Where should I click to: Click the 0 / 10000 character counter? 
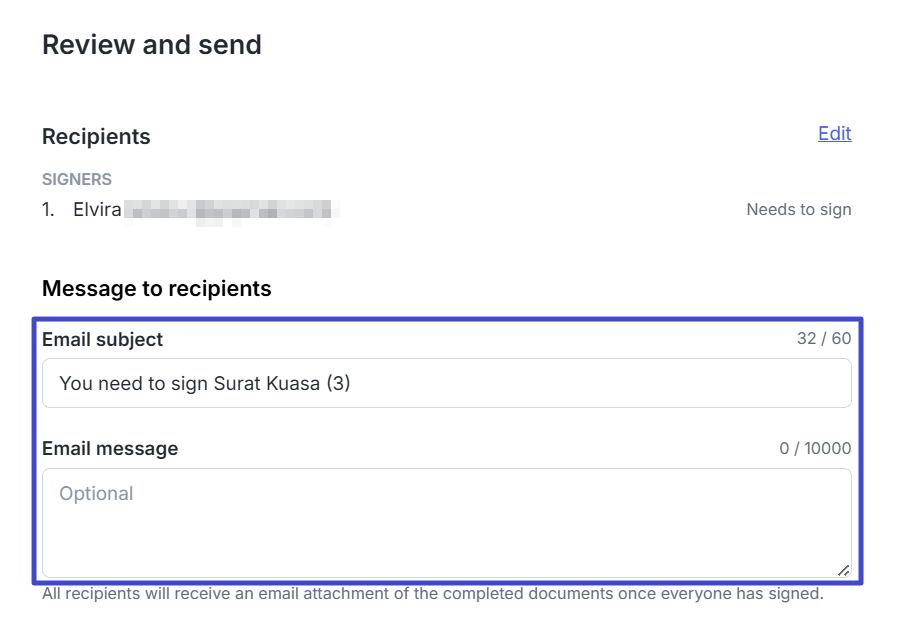tap(815, 449)
